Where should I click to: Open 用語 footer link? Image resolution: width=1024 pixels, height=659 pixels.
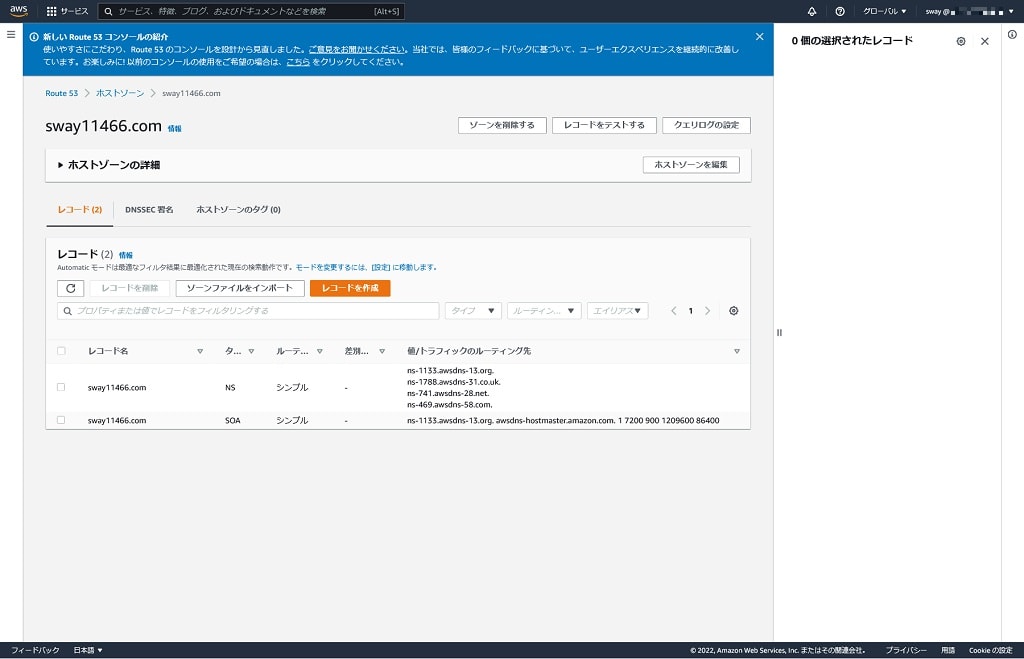tap(948, 650)
